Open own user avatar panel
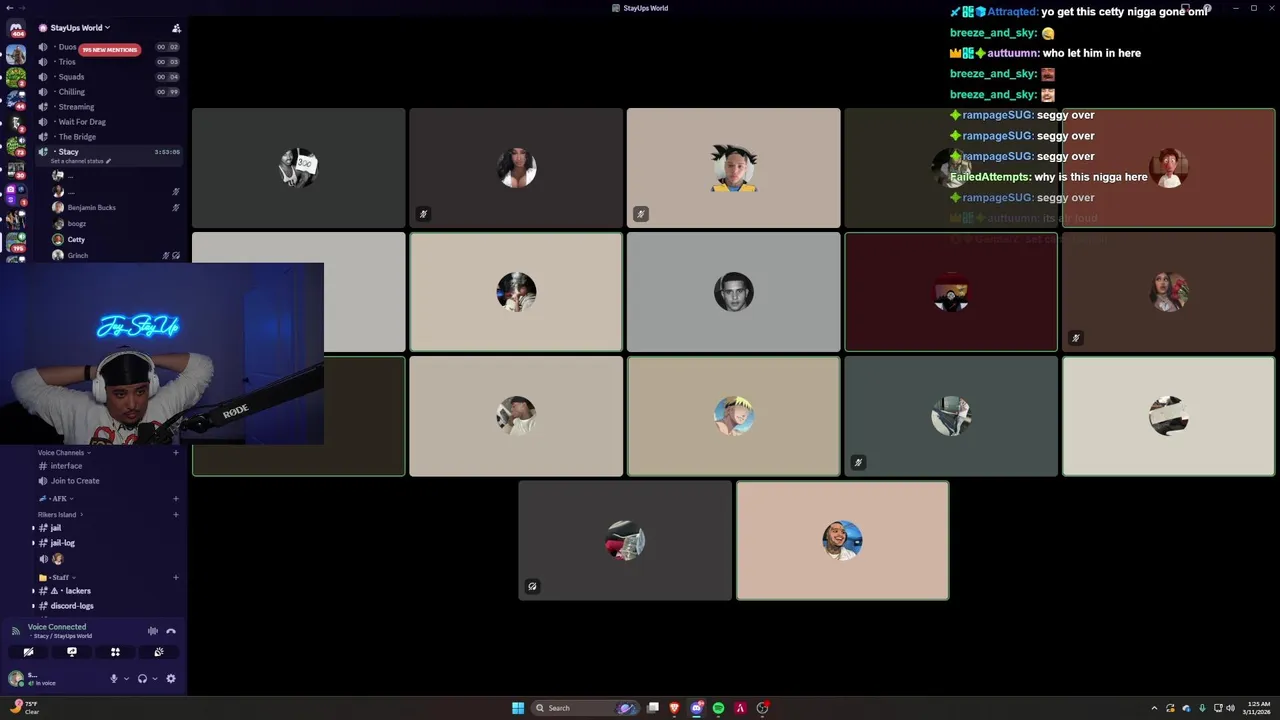The image size is (1280, 720). point(16,679)
